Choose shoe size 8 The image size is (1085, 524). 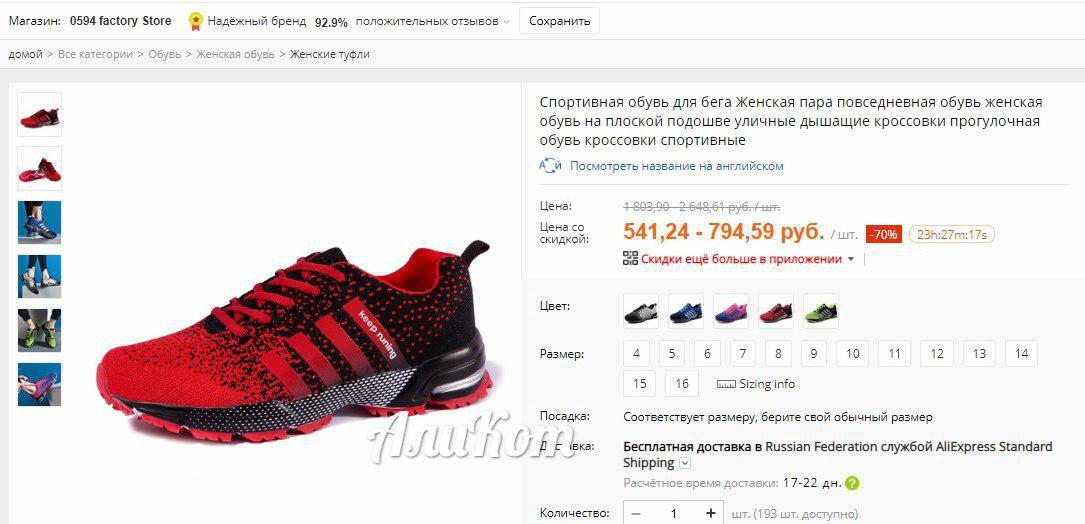pyautogui.click(x=778, y=354)
